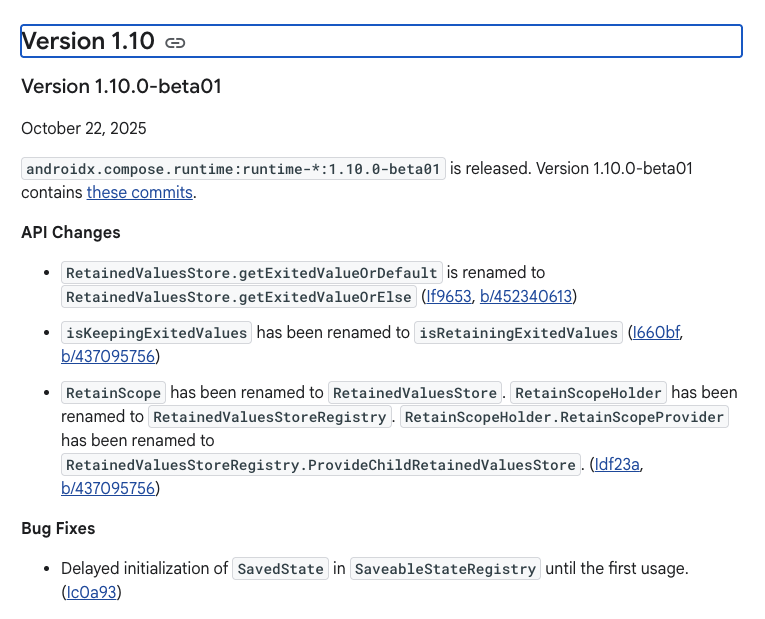This screenshot has height=619, width=765.
Task: Open bug link b/452340613
Action: 526,296
